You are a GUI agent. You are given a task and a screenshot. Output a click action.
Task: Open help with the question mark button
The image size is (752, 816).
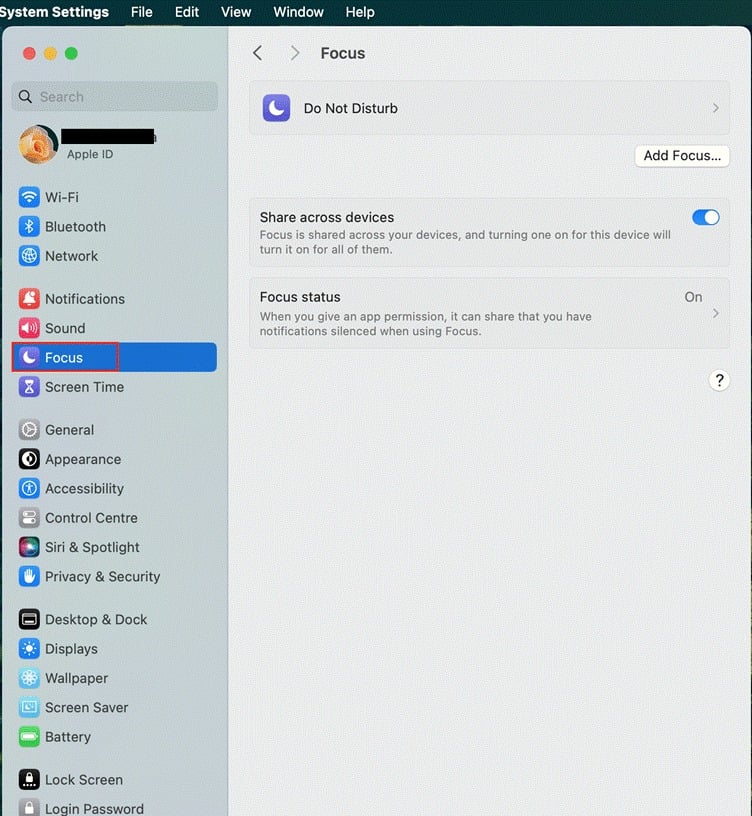(x=719, y=380)
